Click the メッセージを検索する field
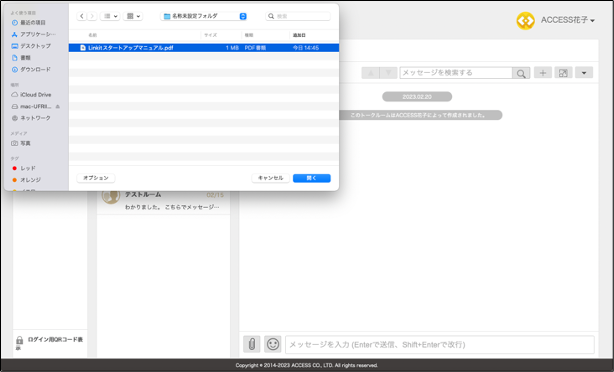This screenshot has height=372, width=614. [x=456, y=73]
